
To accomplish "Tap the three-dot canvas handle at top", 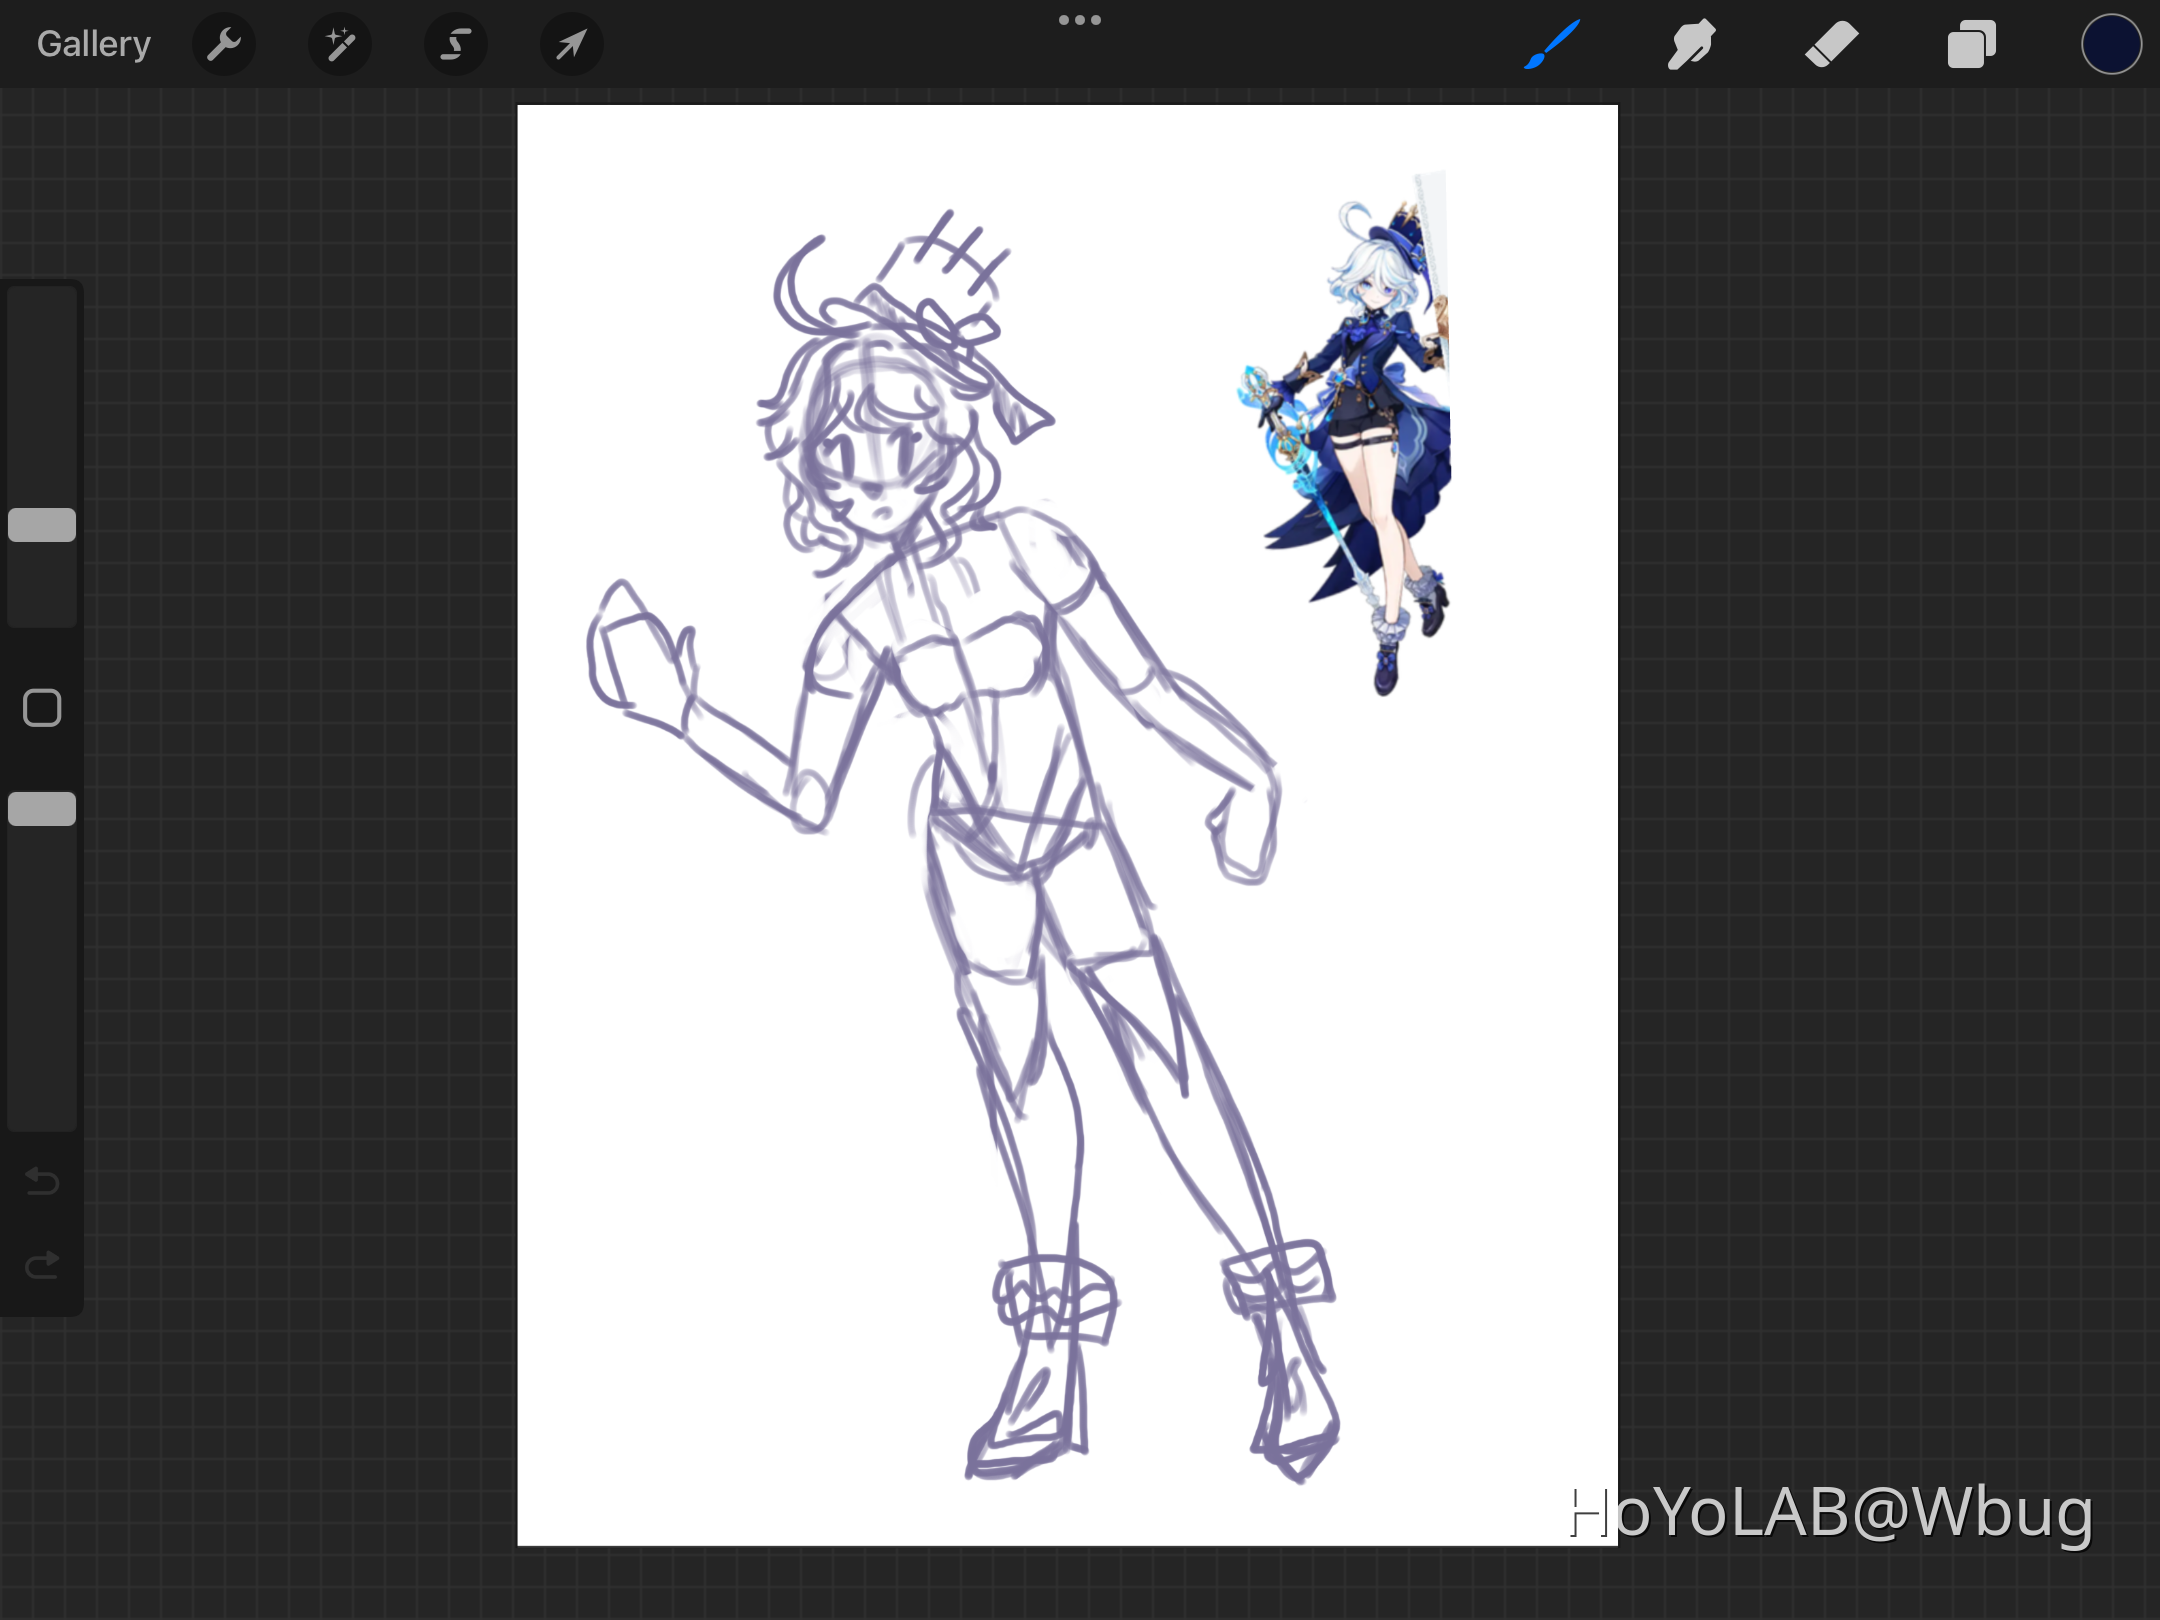I will point(1080,19).
